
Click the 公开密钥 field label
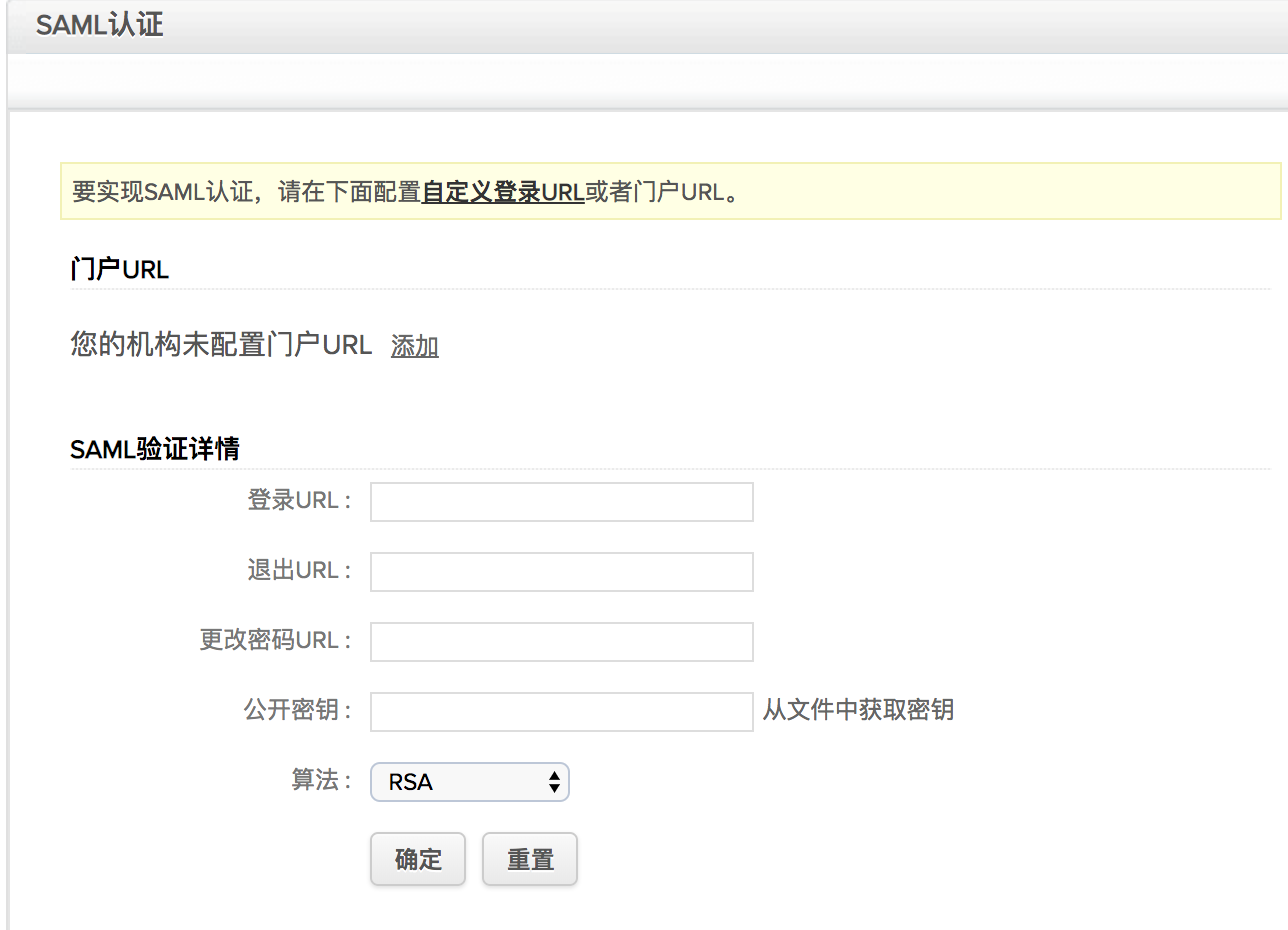click(297, 710)
